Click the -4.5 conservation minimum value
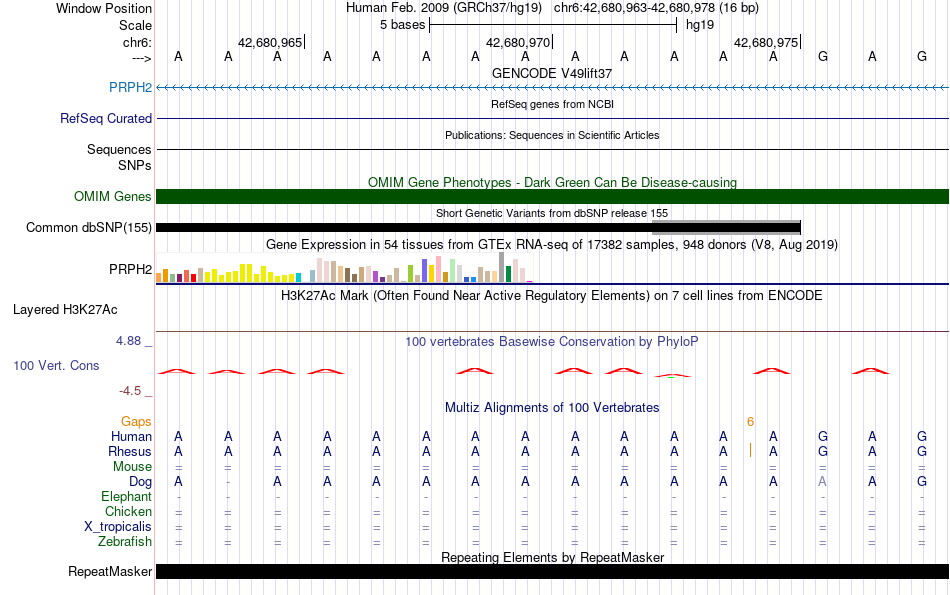The image size is (950, 595). click(130, 391)
